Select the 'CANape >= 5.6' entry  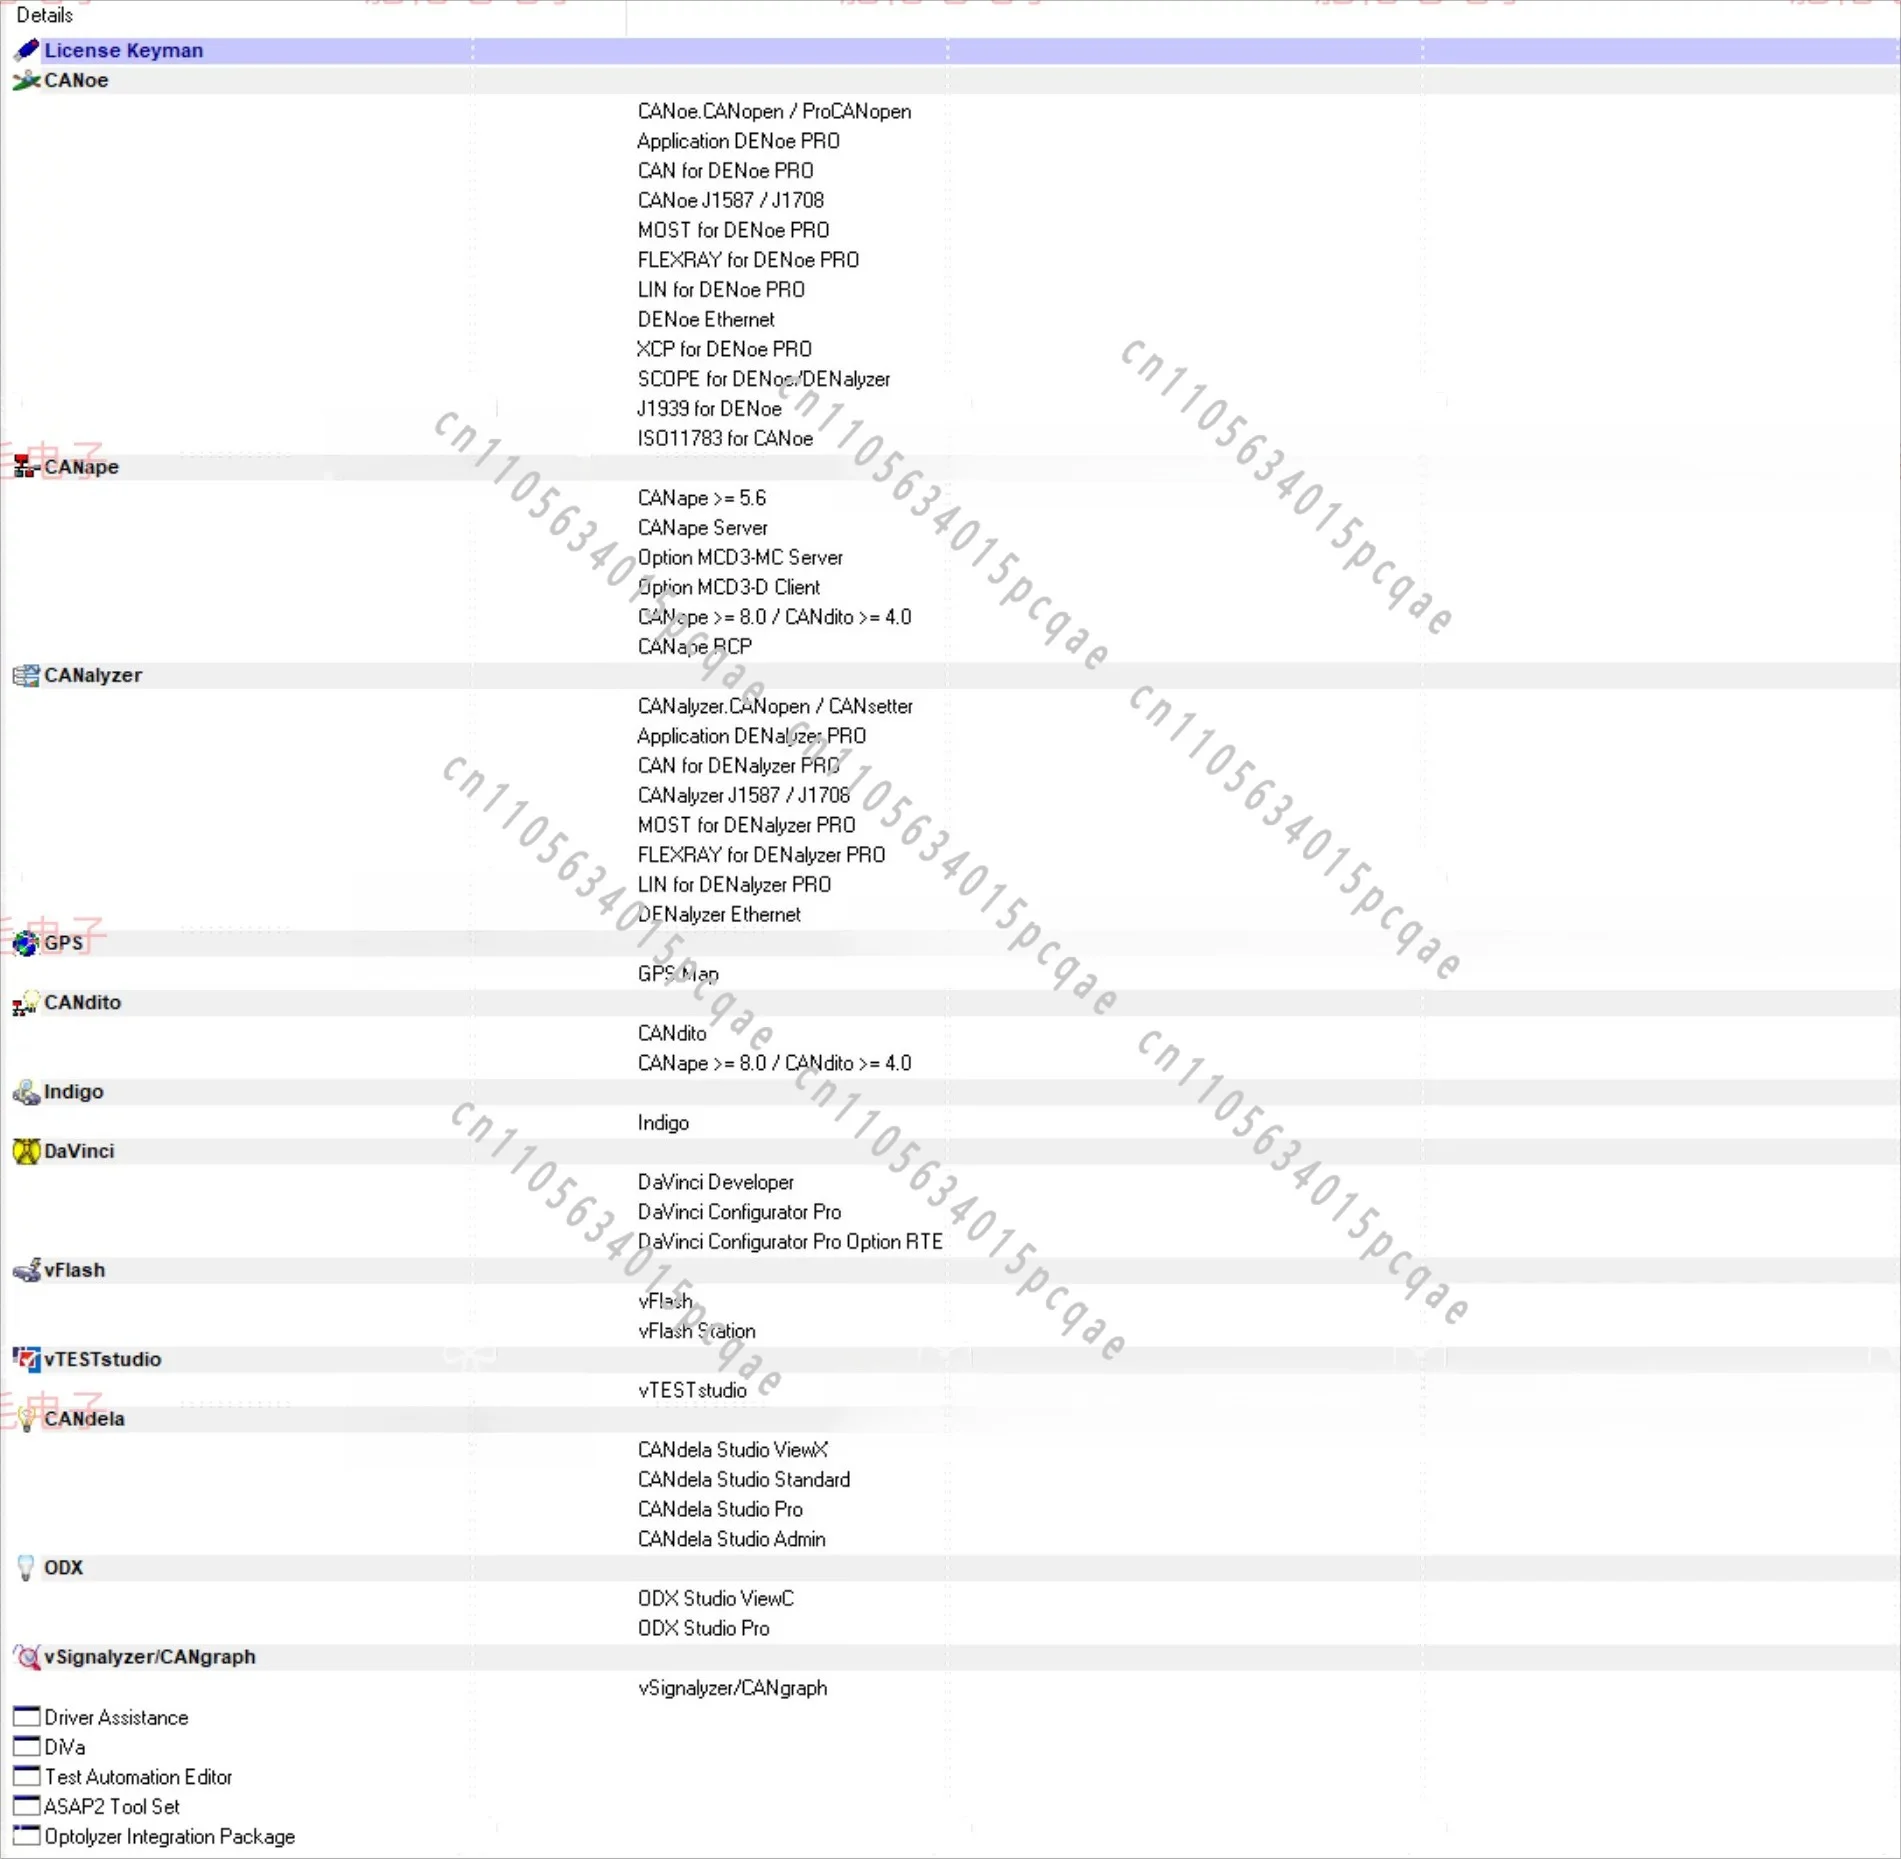[702, 498]
